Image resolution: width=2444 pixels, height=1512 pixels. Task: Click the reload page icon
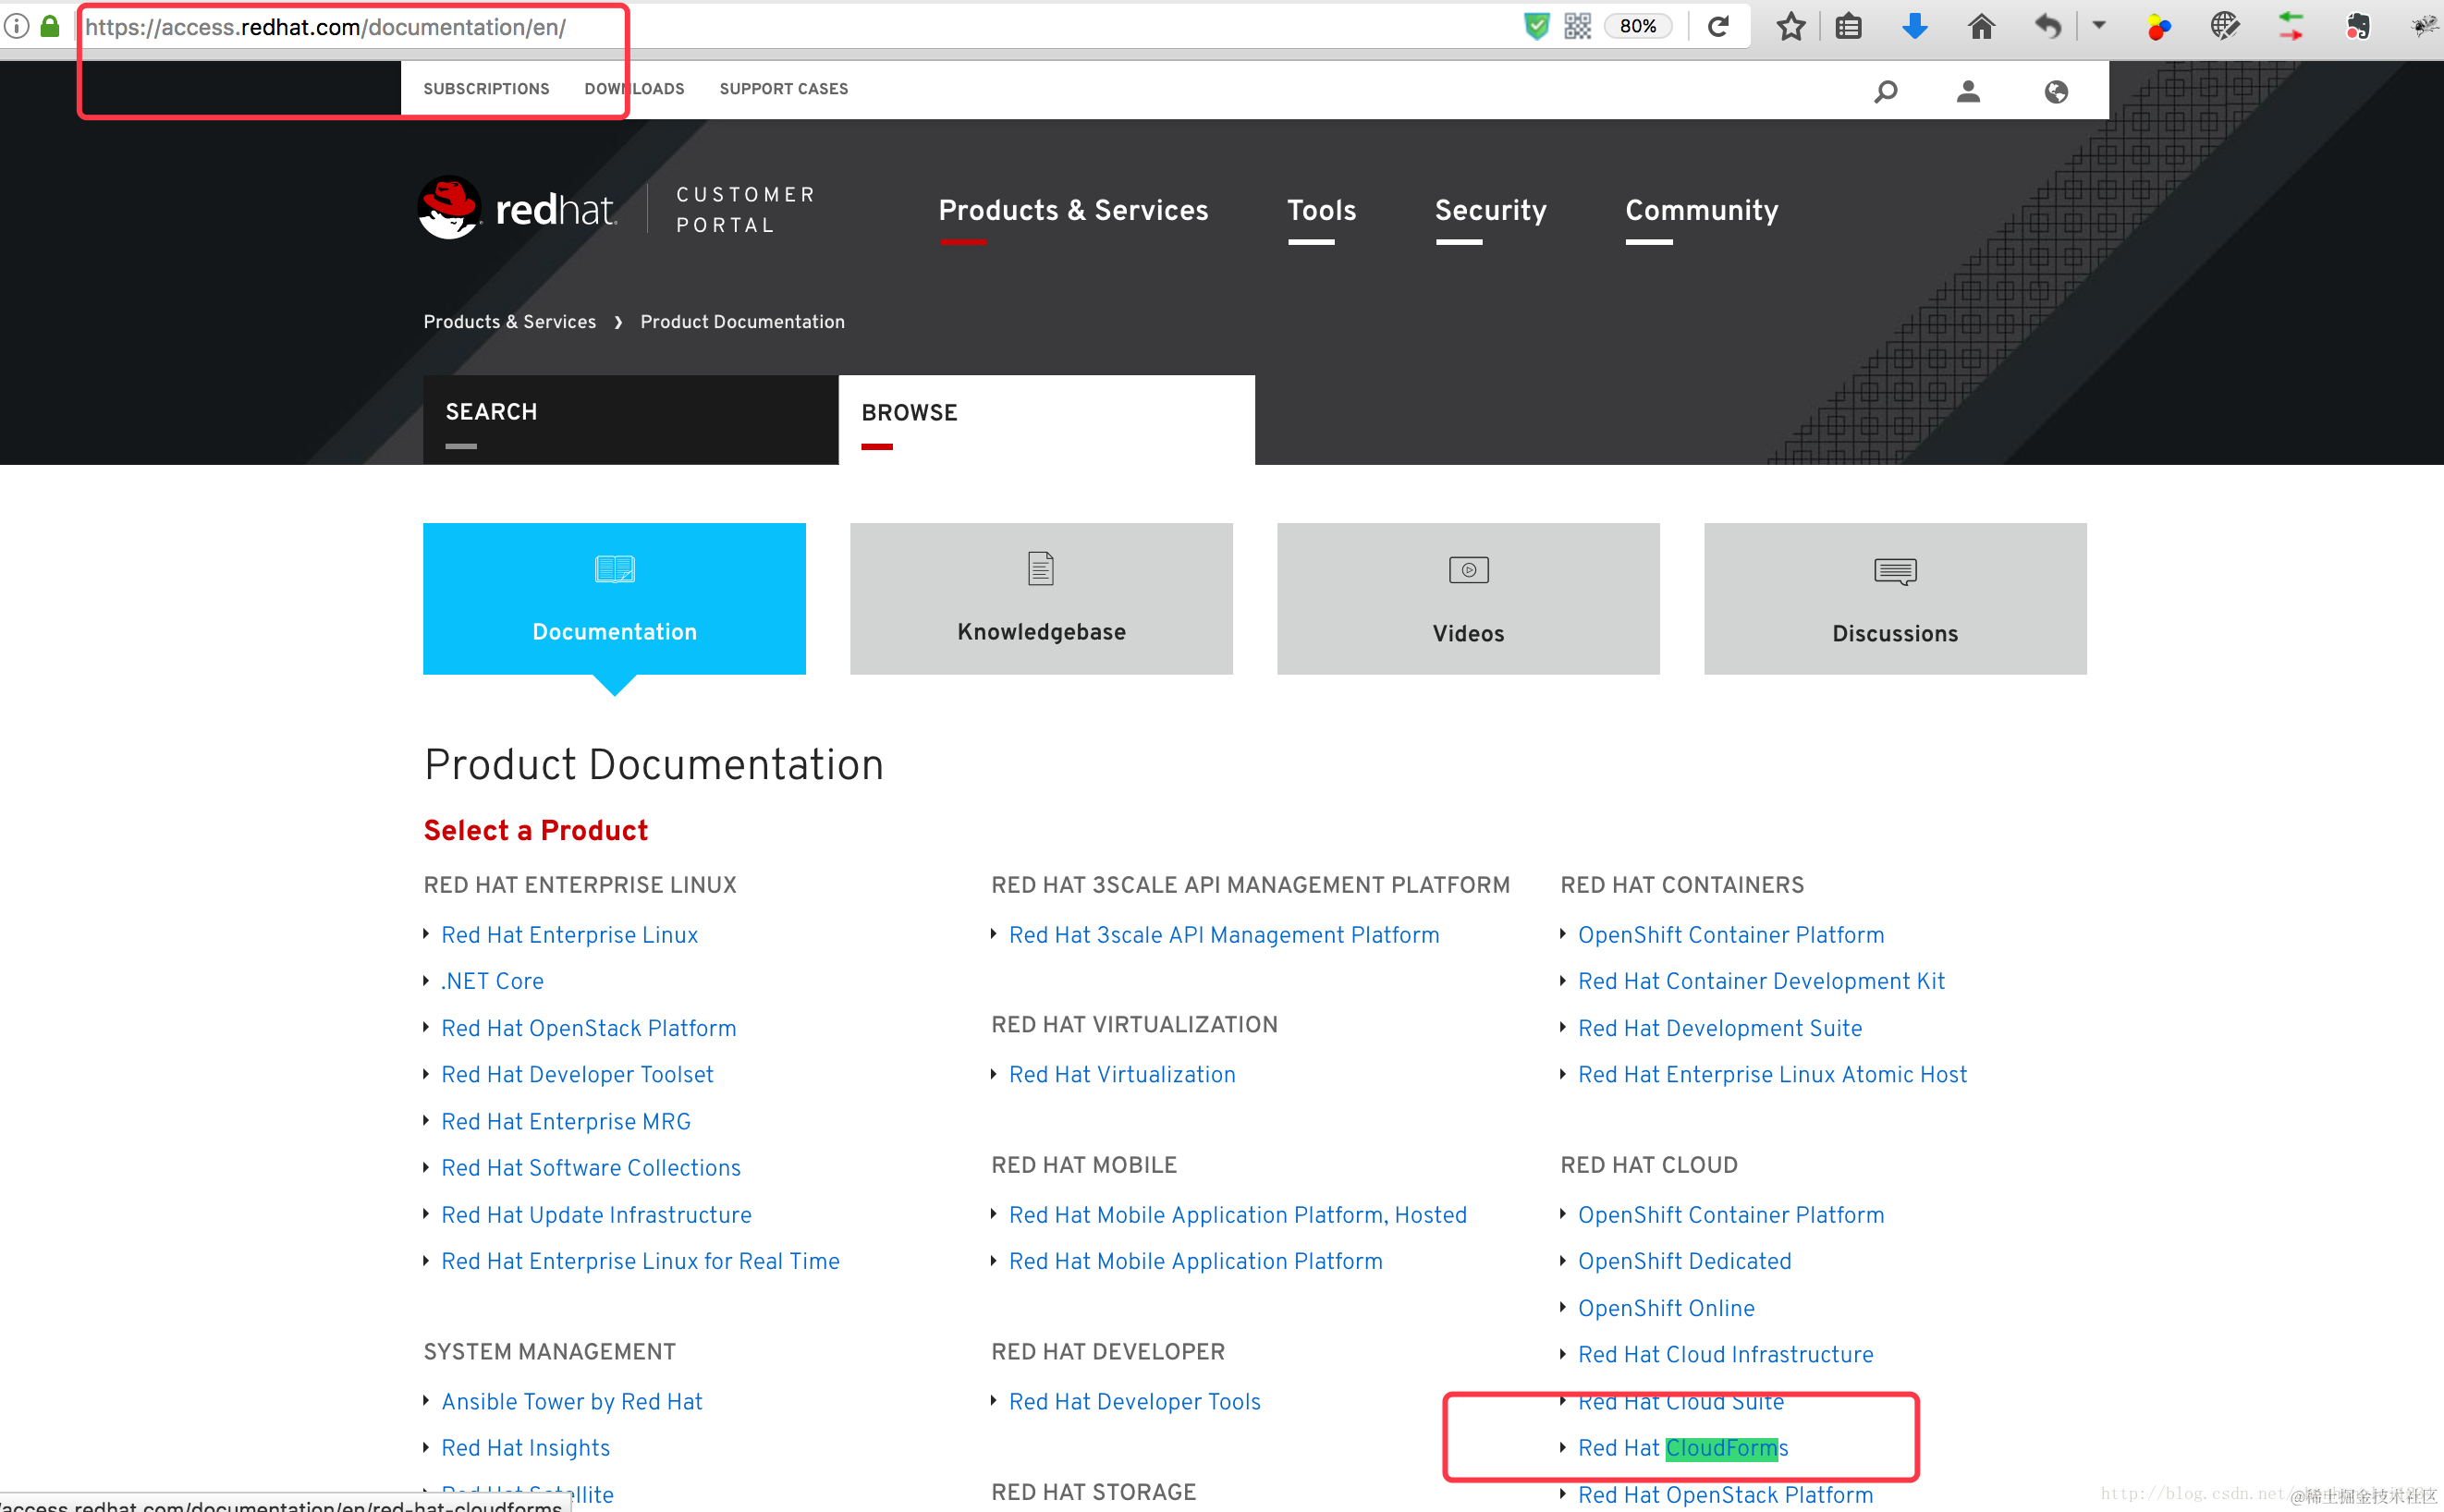(x=1718, y=27)
